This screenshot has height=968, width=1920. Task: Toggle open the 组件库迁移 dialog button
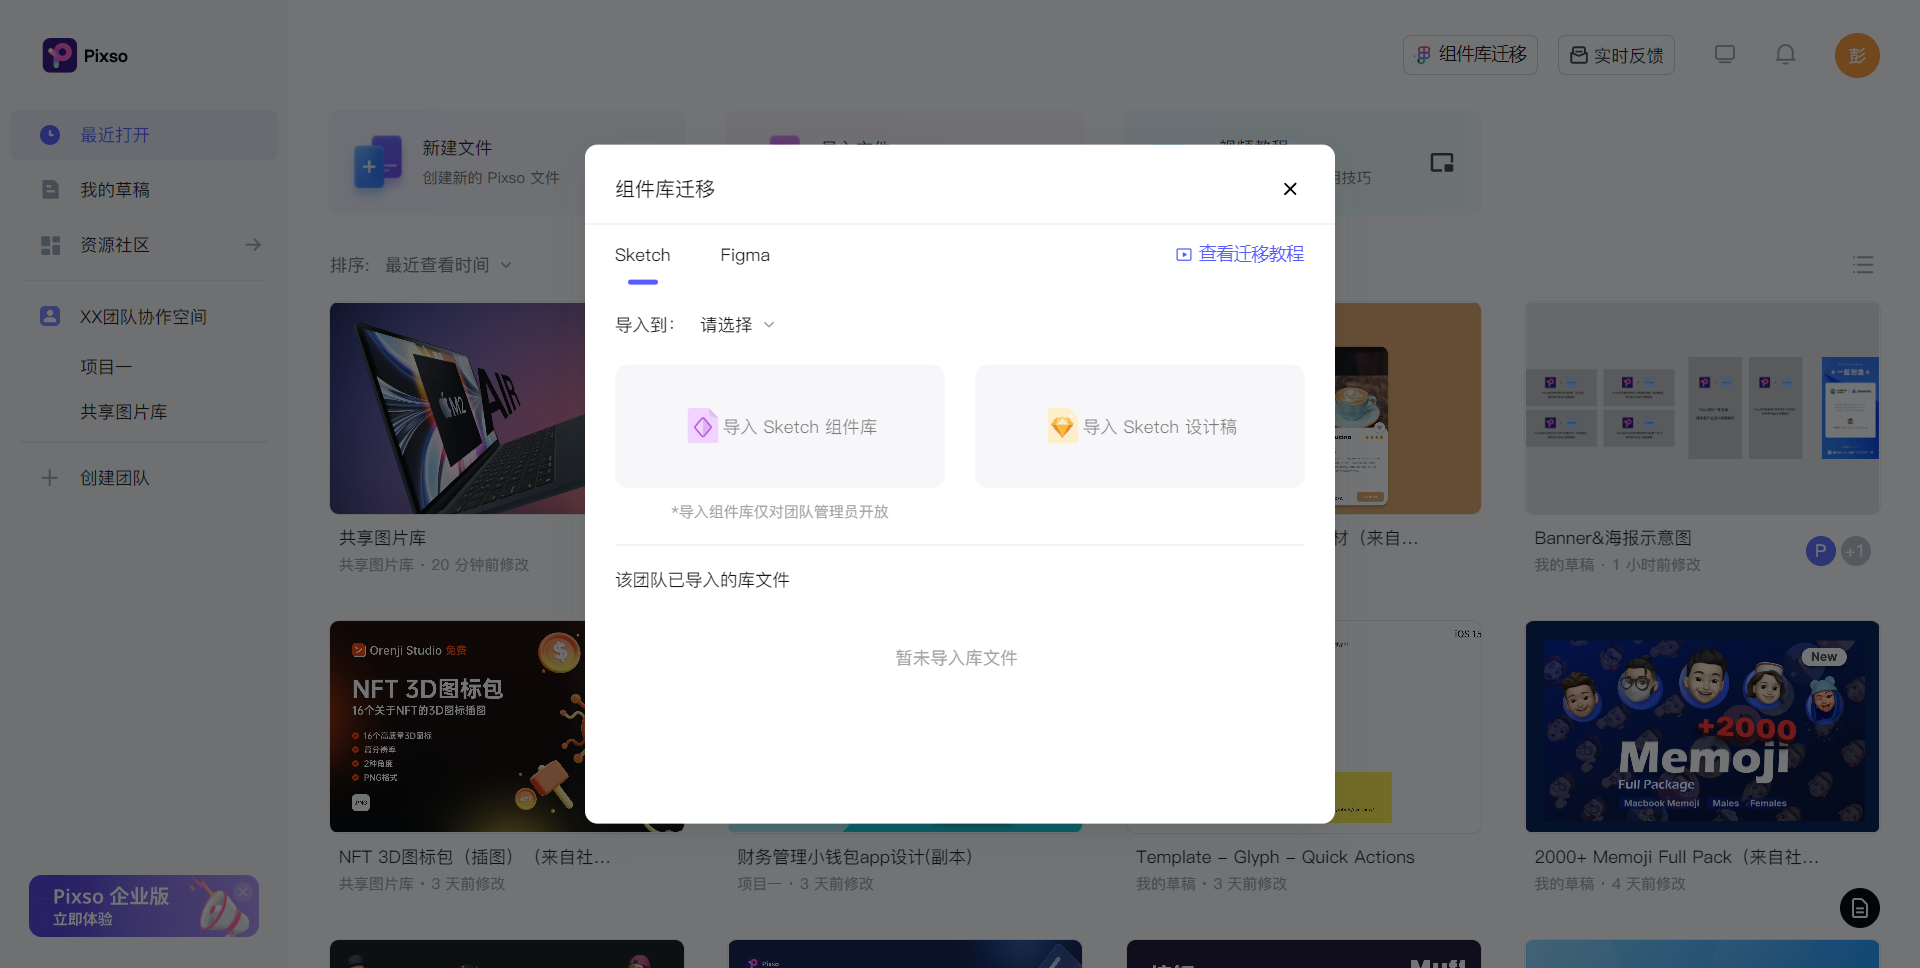click(1469, 55)
